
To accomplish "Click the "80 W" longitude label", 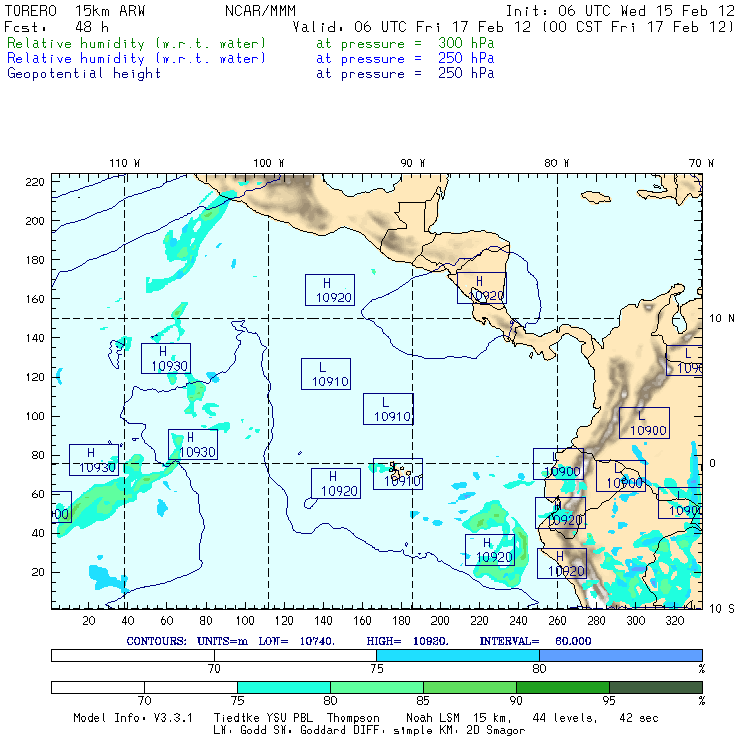I will pyautogui.click(x=556, y=163).
